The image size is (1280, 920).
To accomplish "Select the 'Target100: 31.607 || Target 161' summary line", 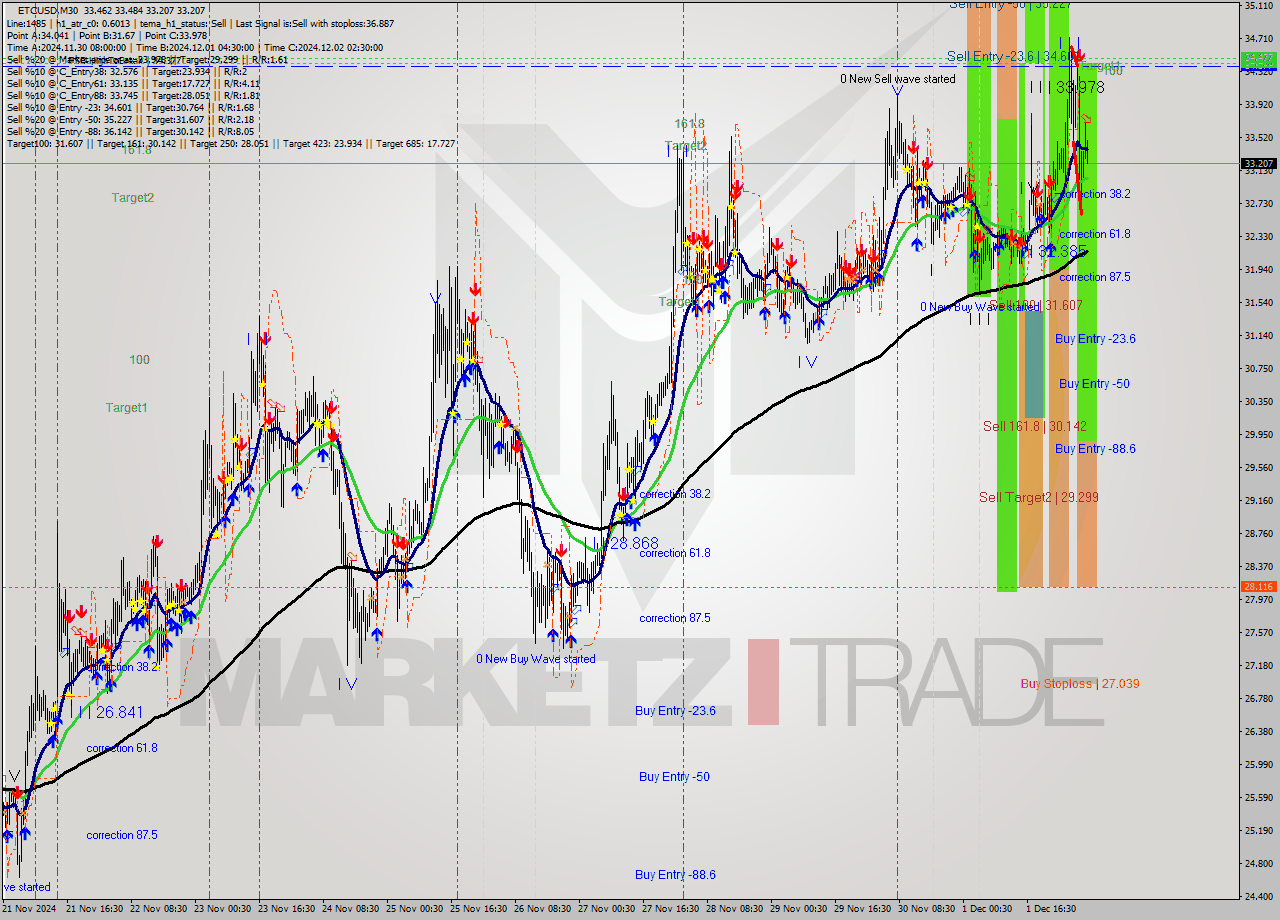I will click(x=231, y=143).
